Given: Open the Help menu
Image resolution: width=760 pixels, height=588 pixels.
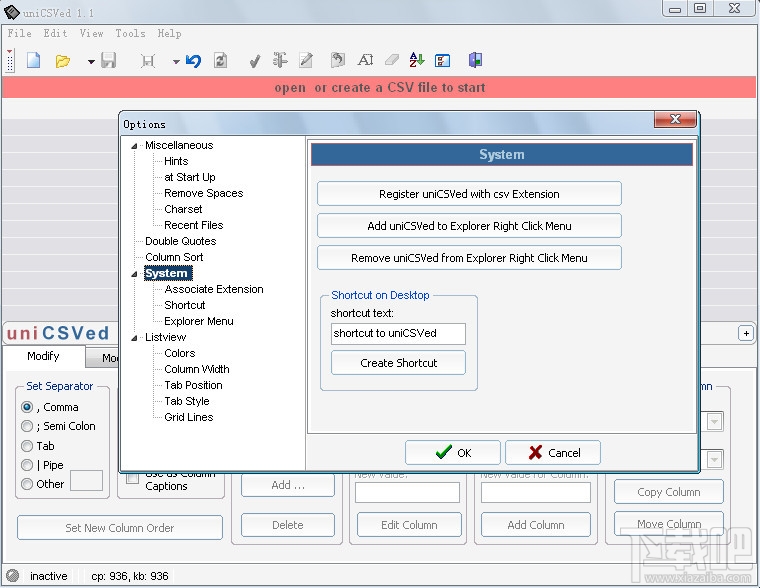Looking at the screenshot, I should 169,33.
